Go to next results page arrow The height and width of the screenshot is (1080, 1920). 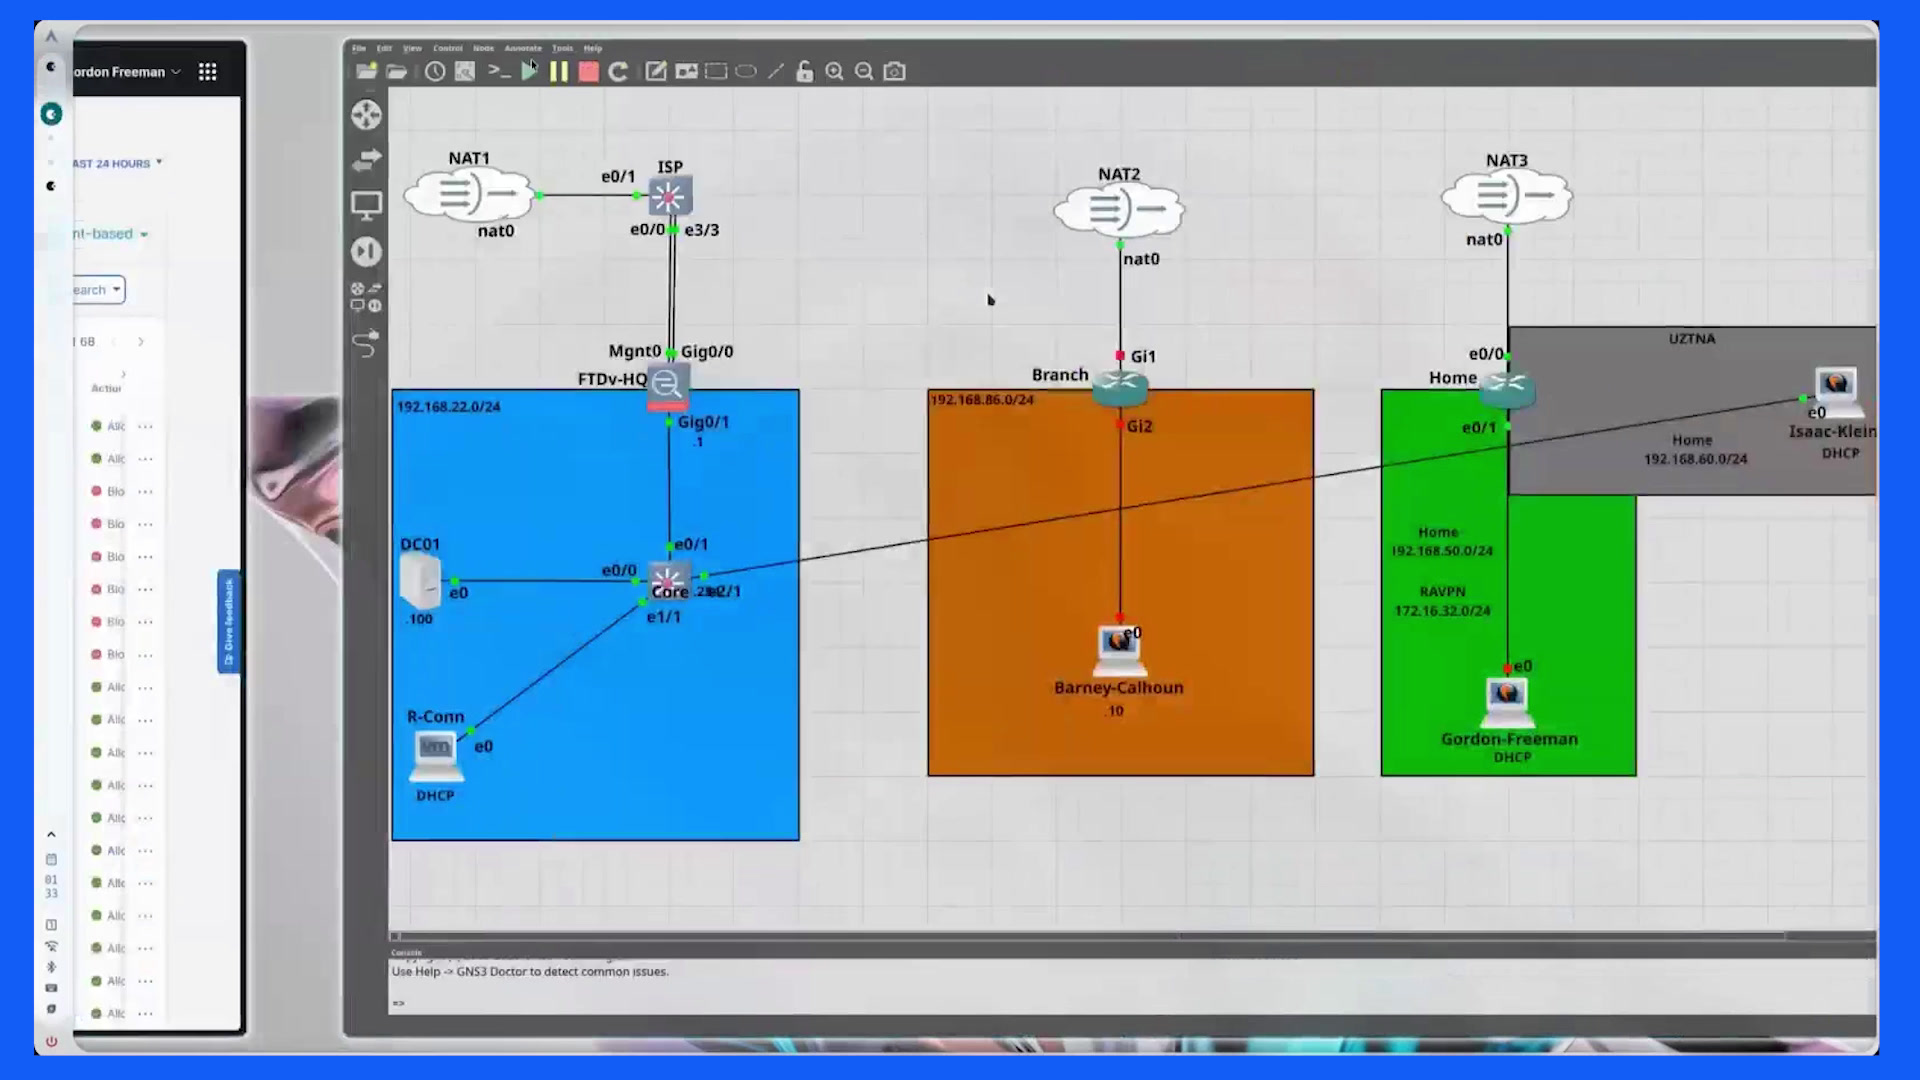coord(141,342)
